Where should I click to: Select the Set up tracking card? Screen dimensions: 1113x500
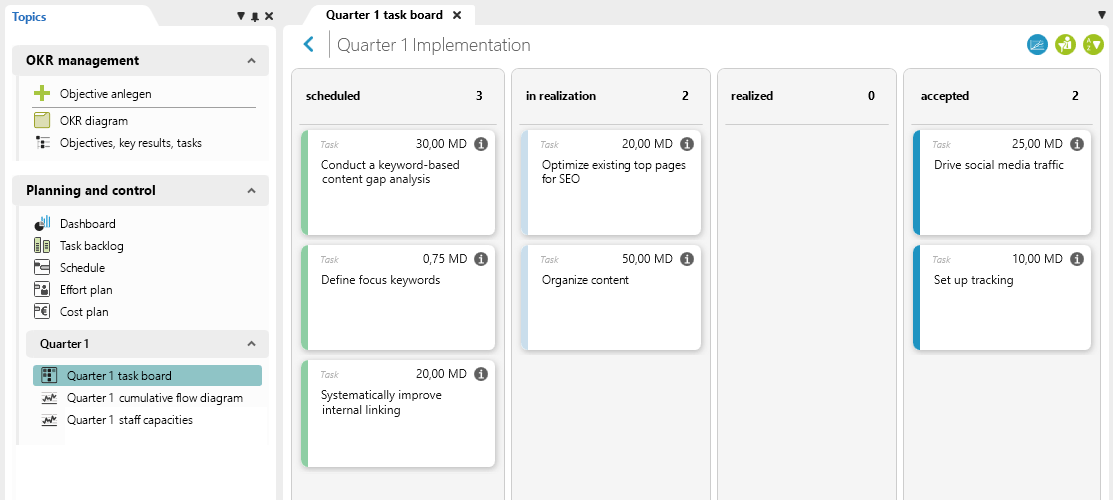pyautogui.click(x=1002, y=298)
